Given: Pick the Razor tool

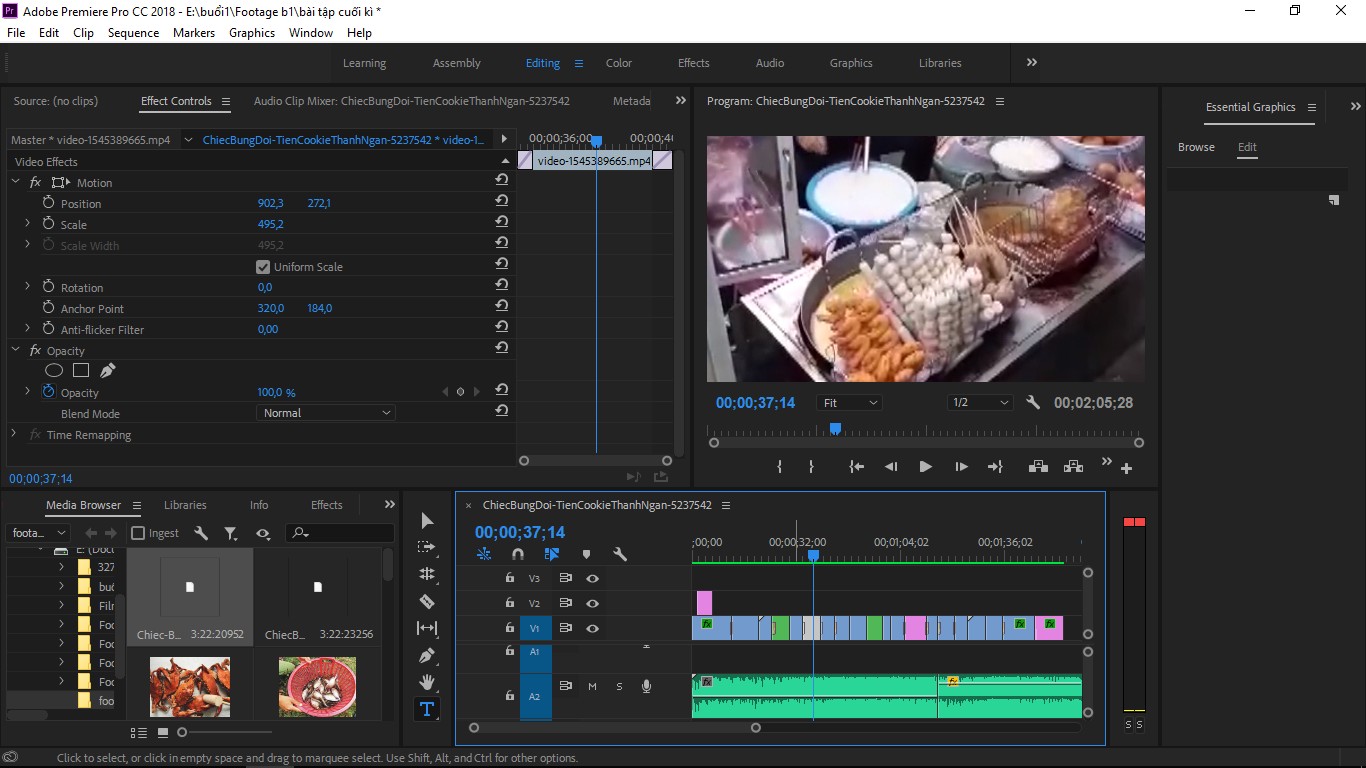Looking at the screenshot, I should [x=427, y=601].
